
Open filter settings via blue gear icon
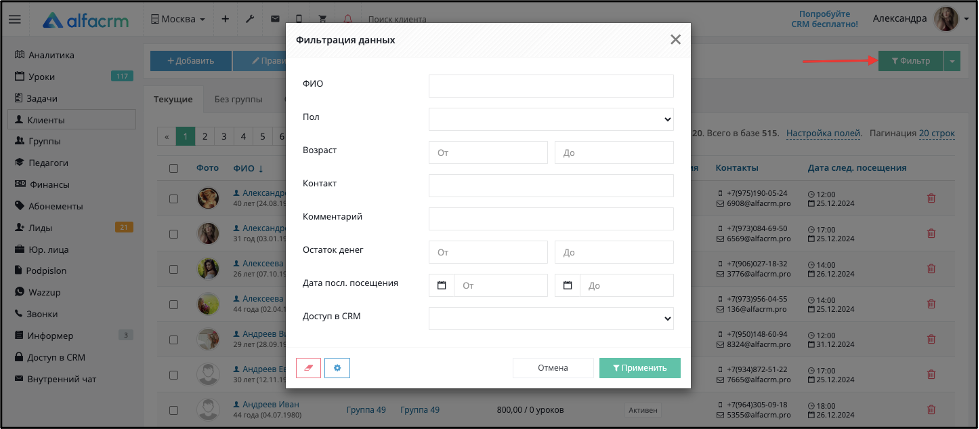tap(337, 368)
